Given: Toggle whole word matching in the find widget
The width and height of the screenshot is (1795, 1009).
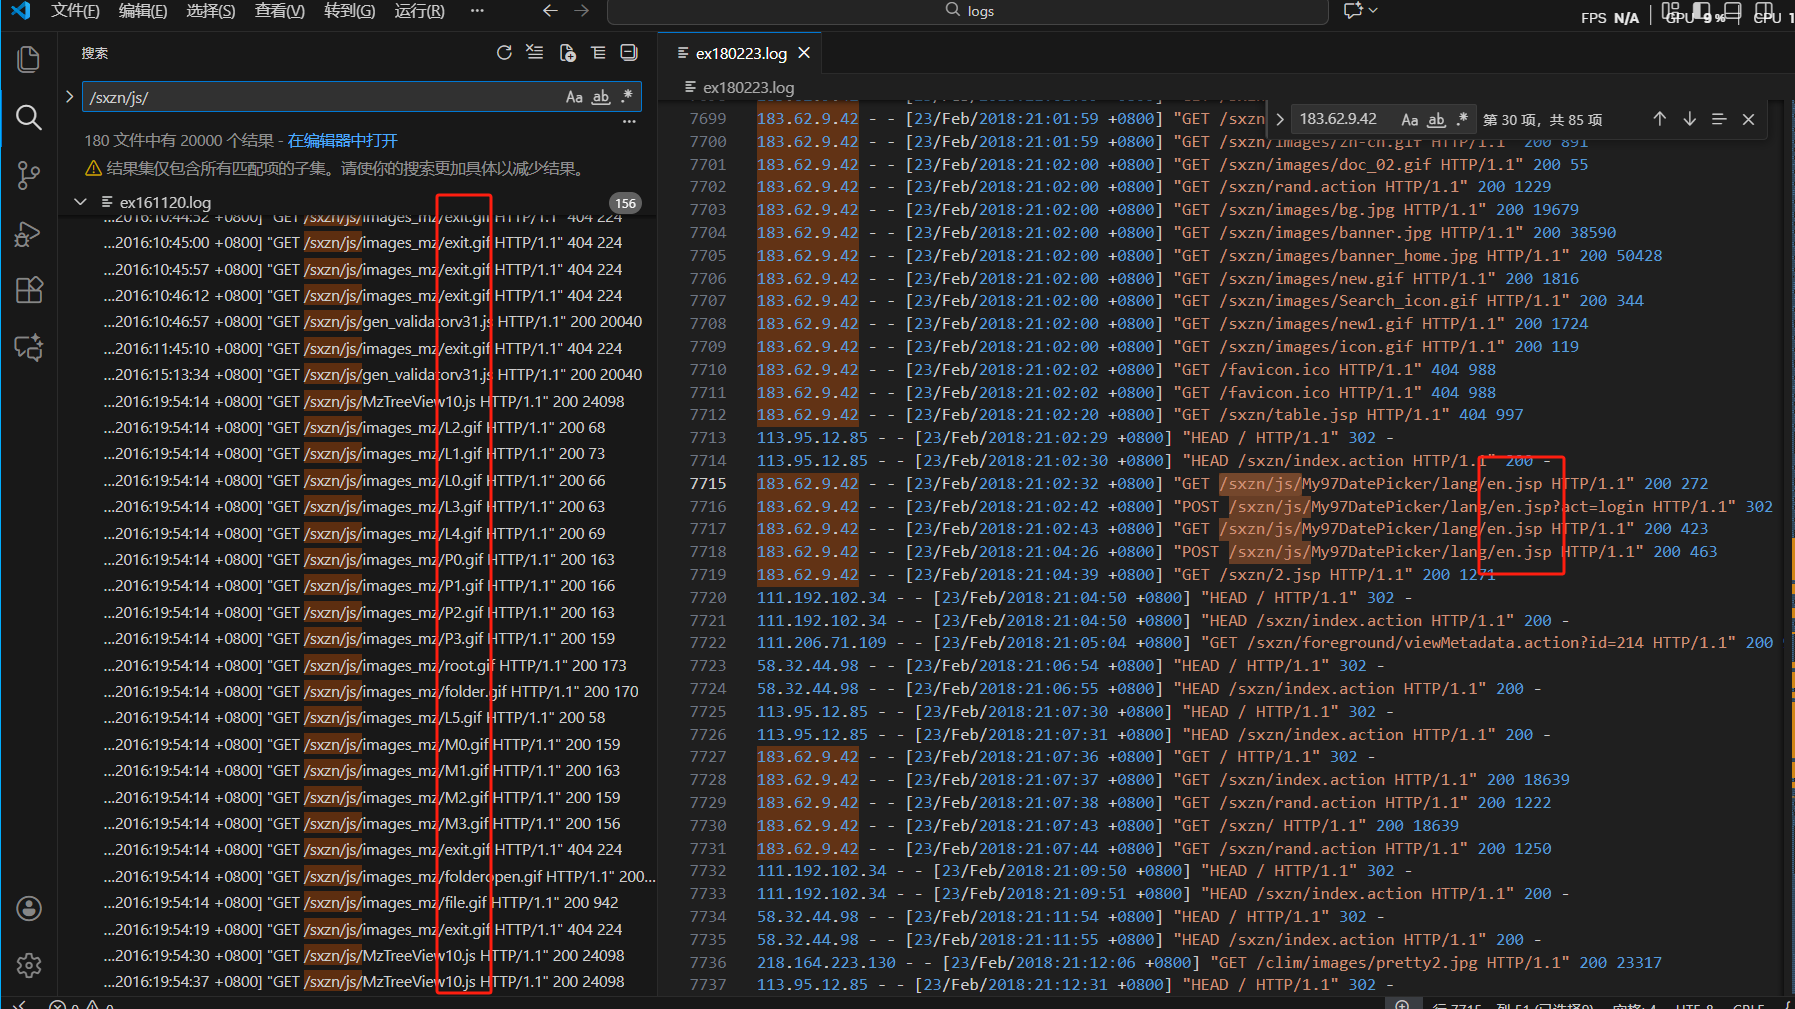Looking at the screenshot, I should [1436, 119].
